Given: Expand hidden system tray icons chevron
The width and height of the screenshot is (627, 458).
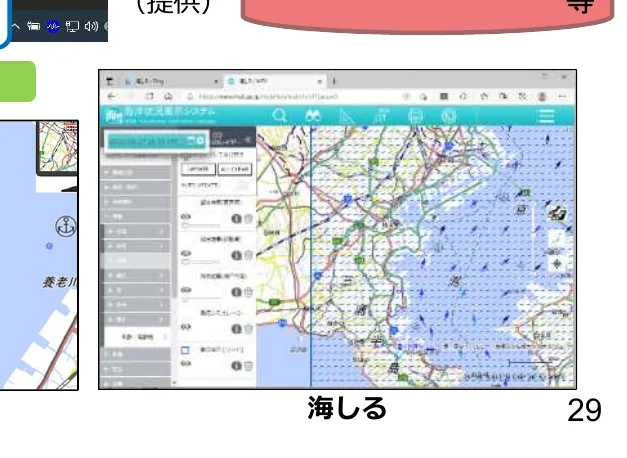Looking at the screenshot, I should point(16,27).
